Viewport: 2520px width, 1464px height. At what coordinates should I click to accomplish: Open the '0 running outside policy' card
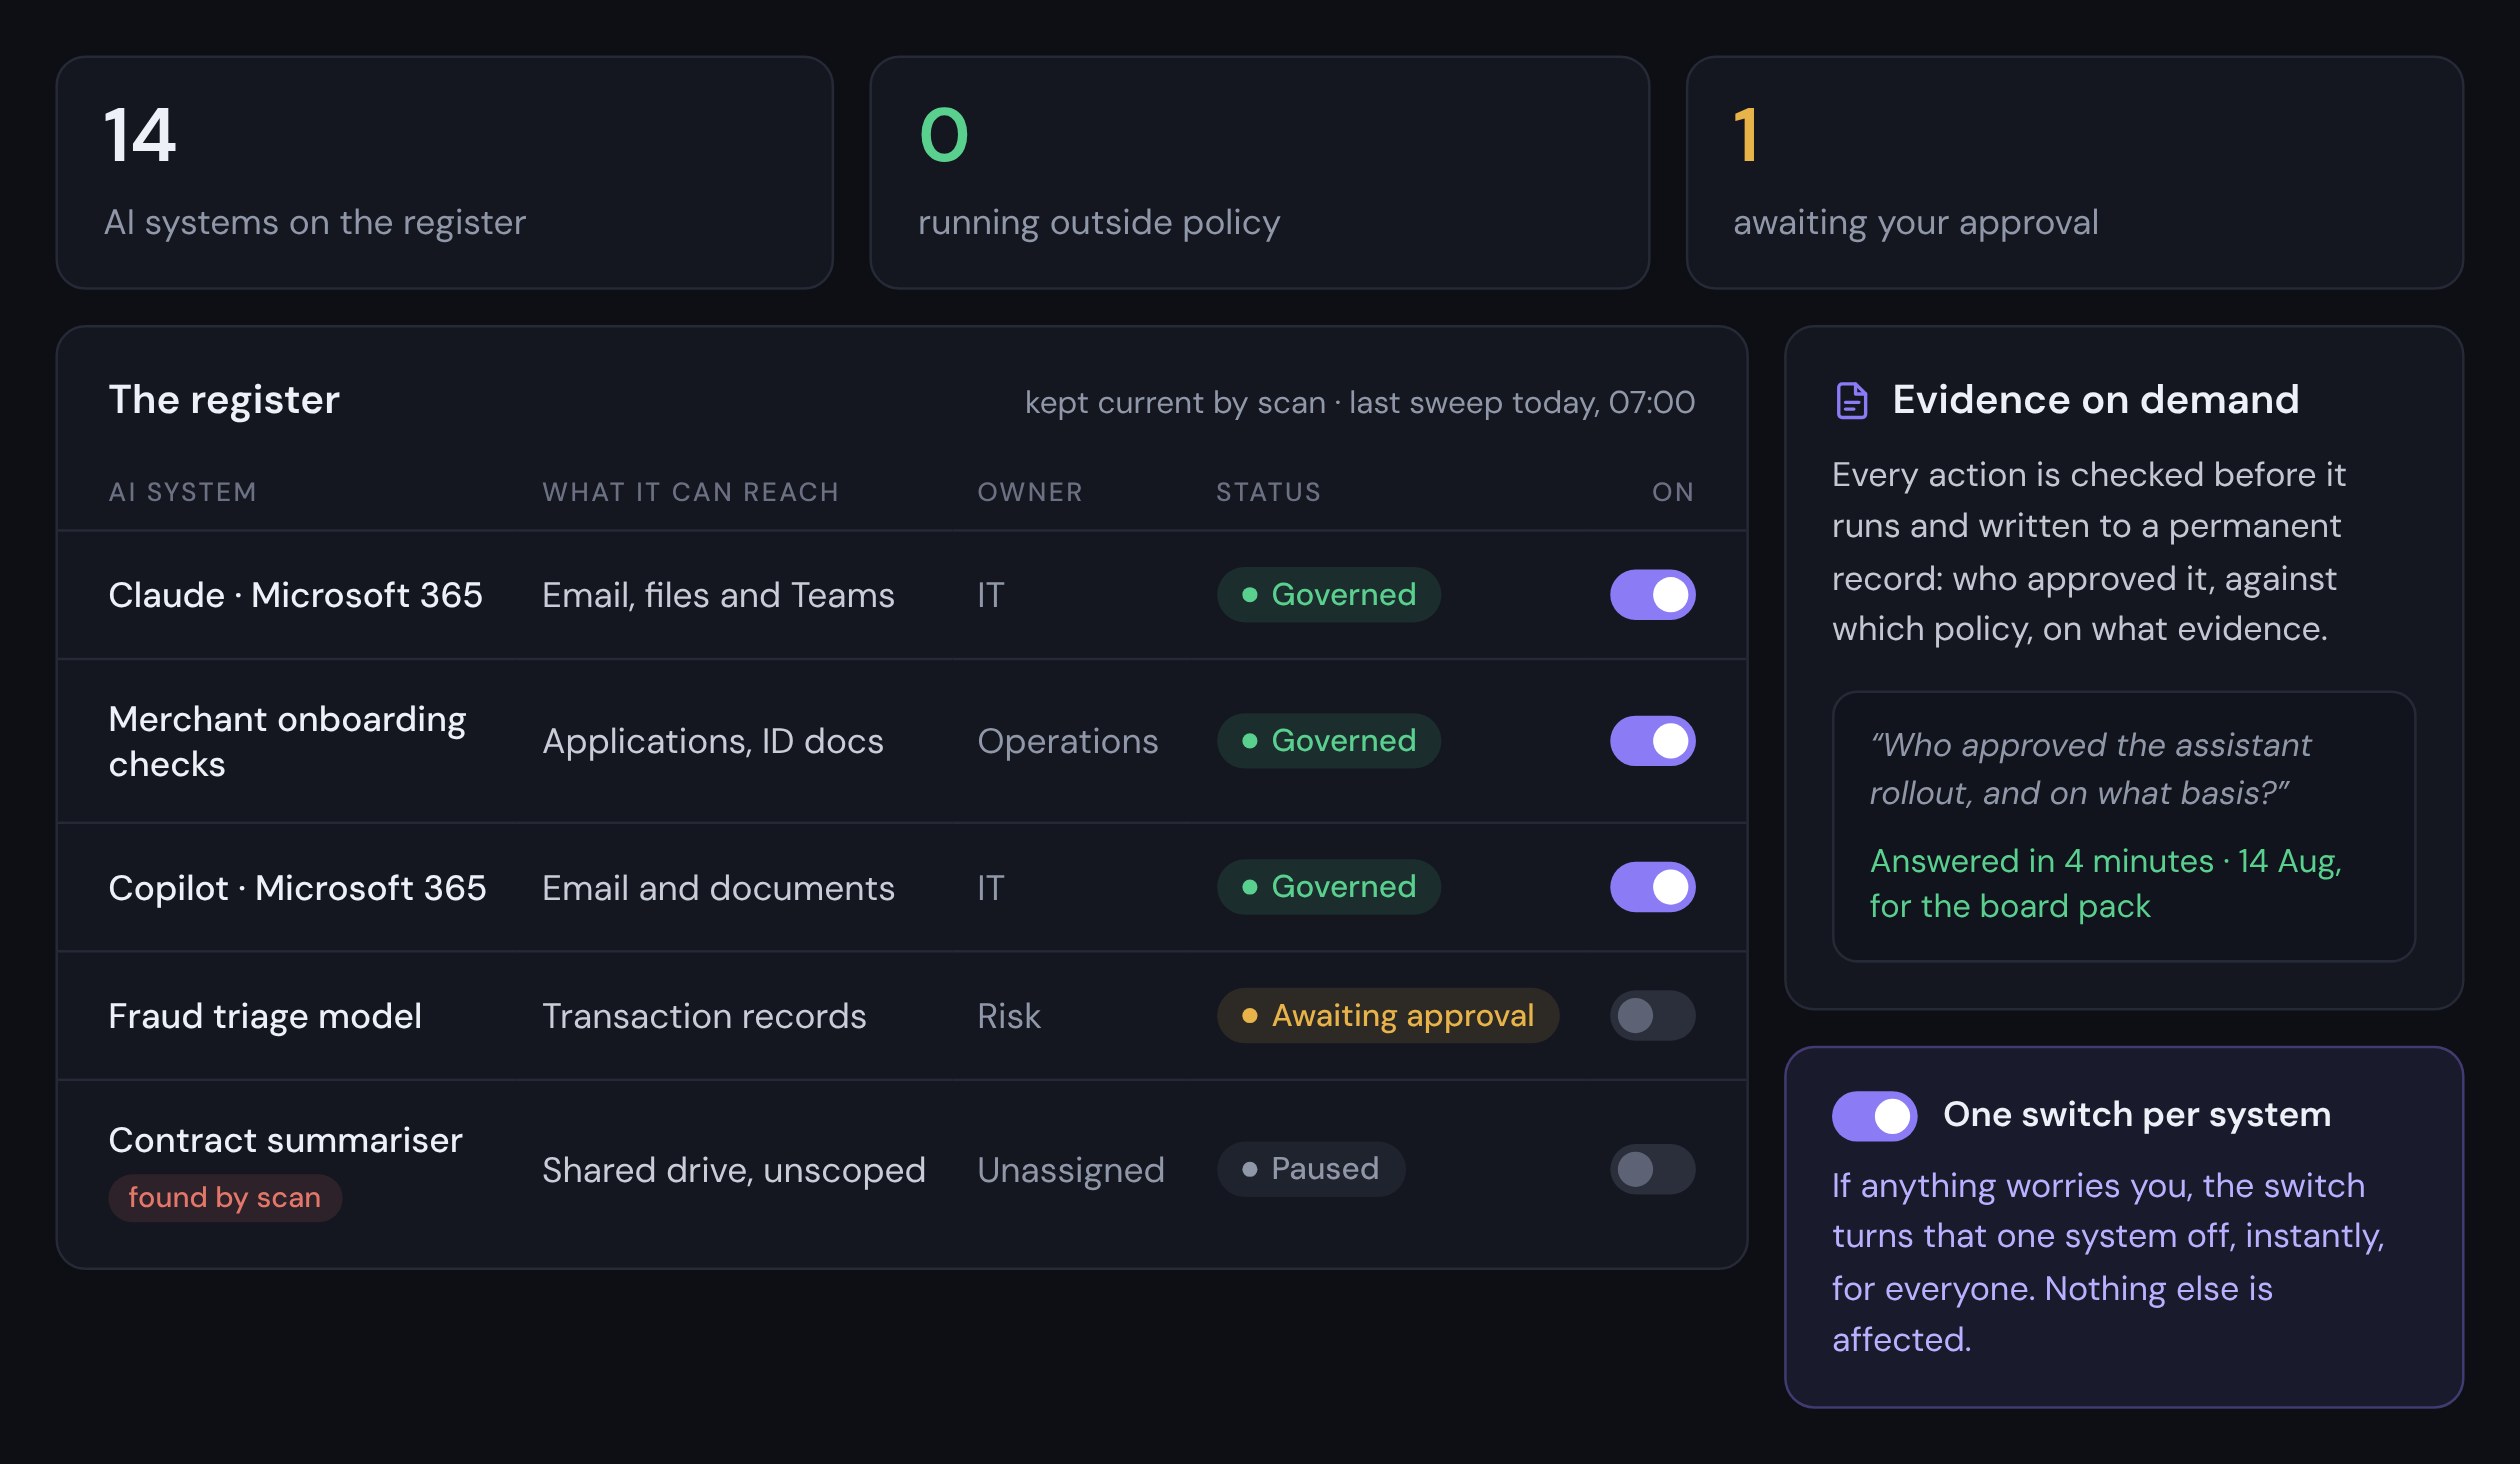coord(1259,173)
